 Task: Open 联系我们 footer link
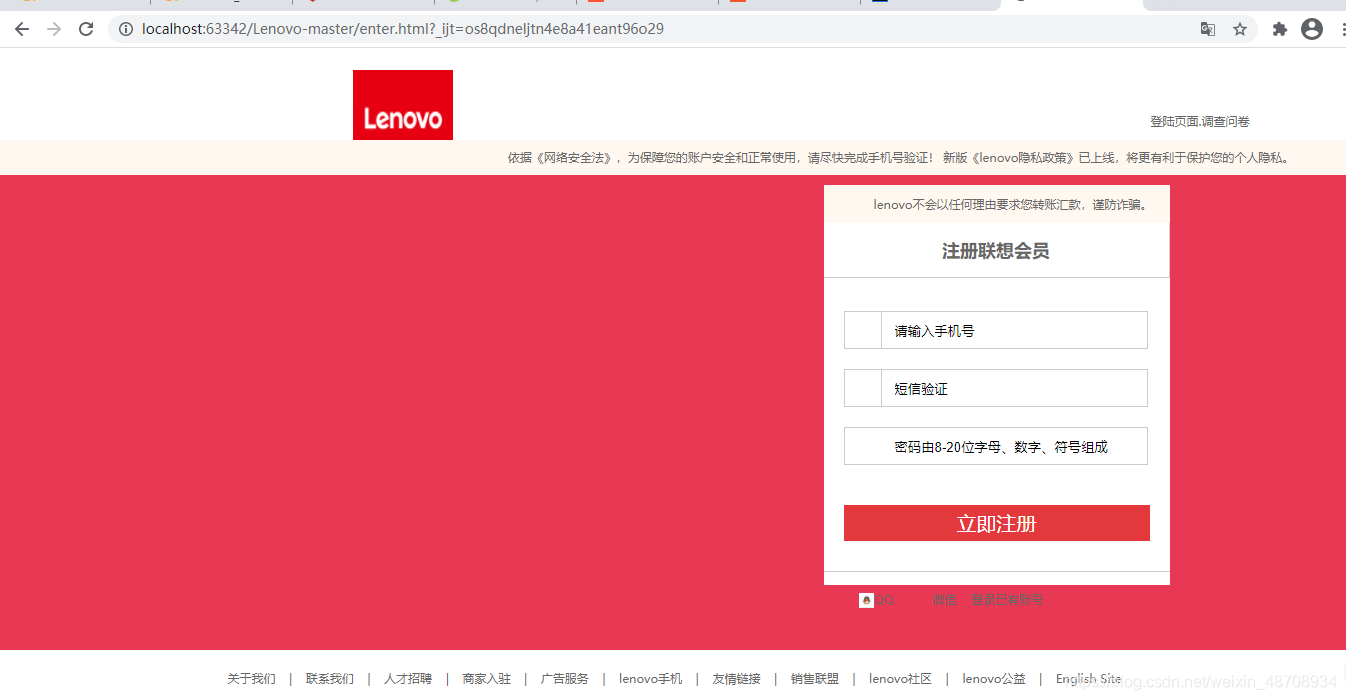pos(330,679)
